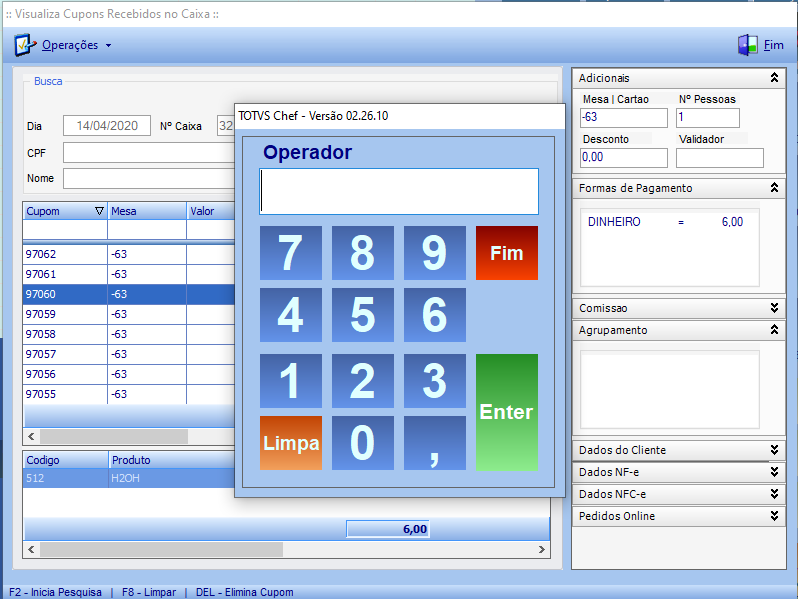Screen dimensions: 798x599
Task: Click the Mesa | Cartao field
Action: tap(623, 118)
